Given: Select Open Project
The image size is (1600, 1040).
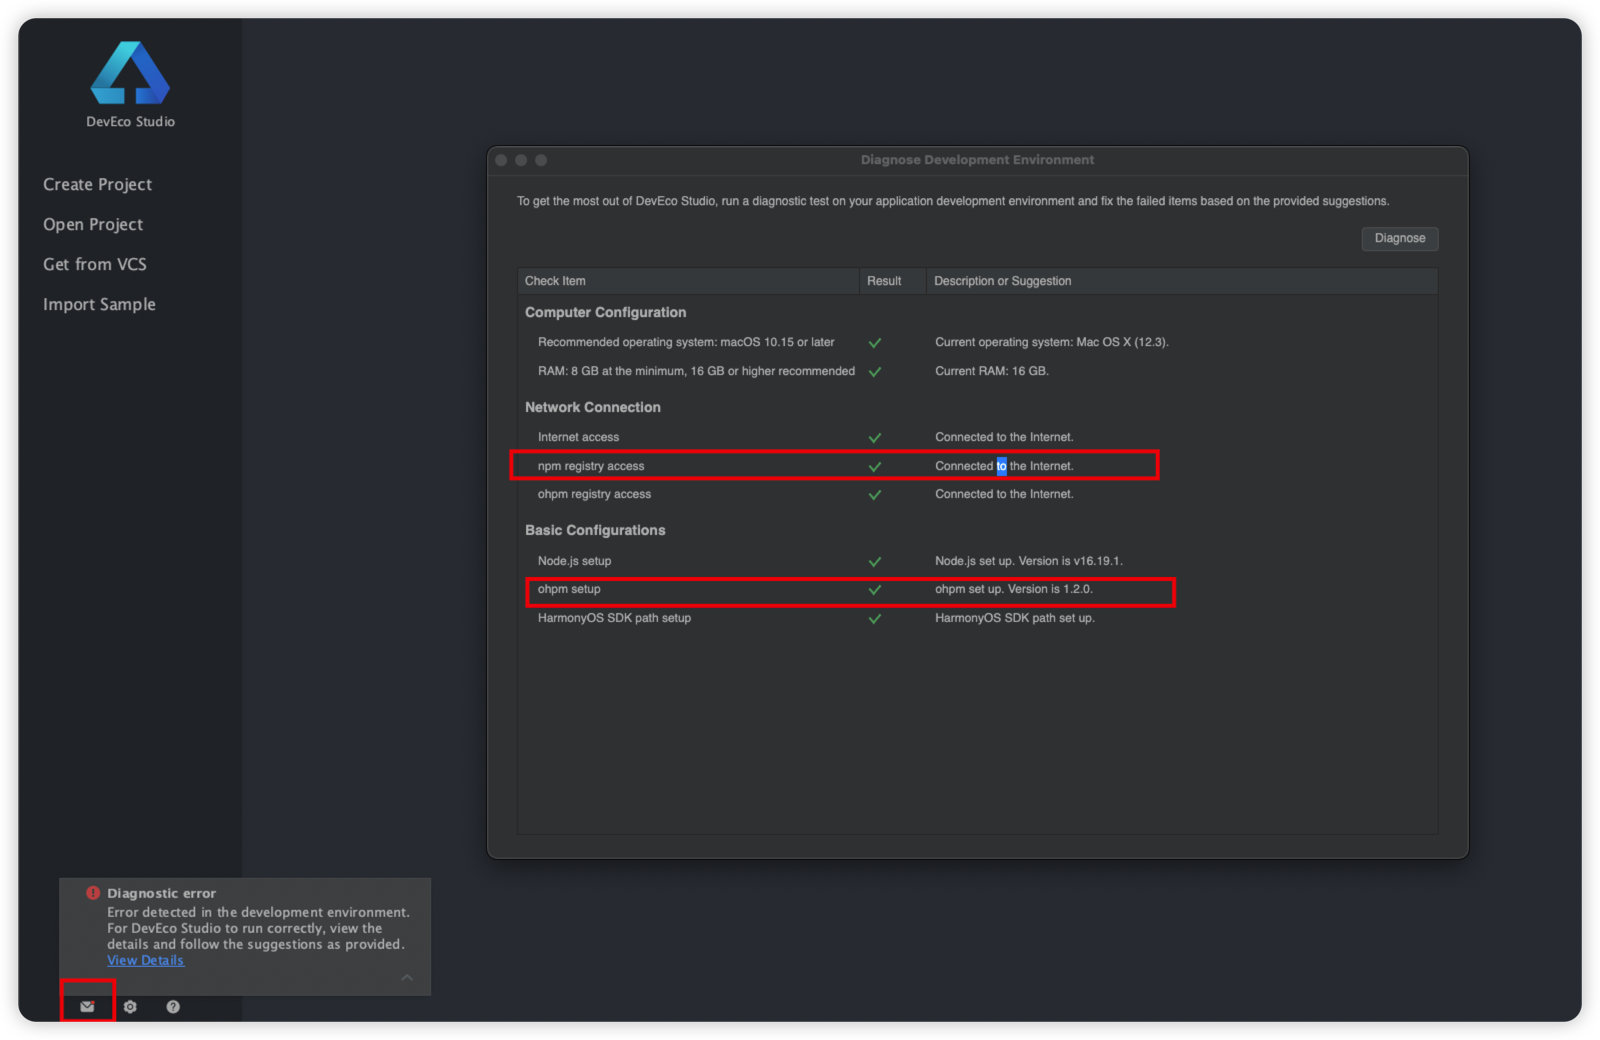Looking at the screenshot, I should (93, 224).
